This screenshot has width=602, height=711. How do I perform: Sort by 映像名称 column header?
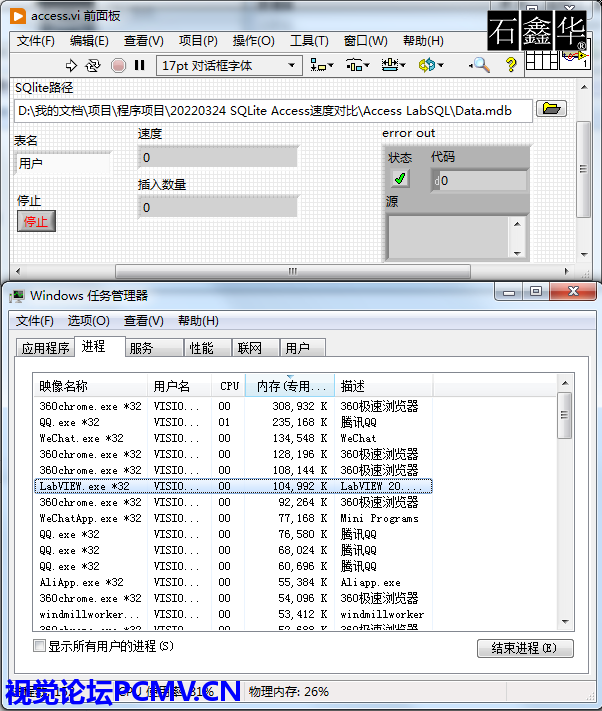(x=90, y=386)
